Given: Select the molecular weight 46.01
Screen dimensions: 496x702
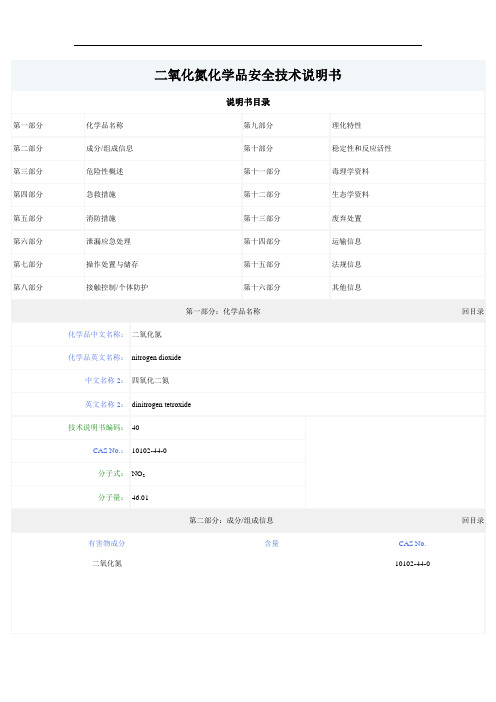Looking at the screenshot, I should [x=140, y=497].
